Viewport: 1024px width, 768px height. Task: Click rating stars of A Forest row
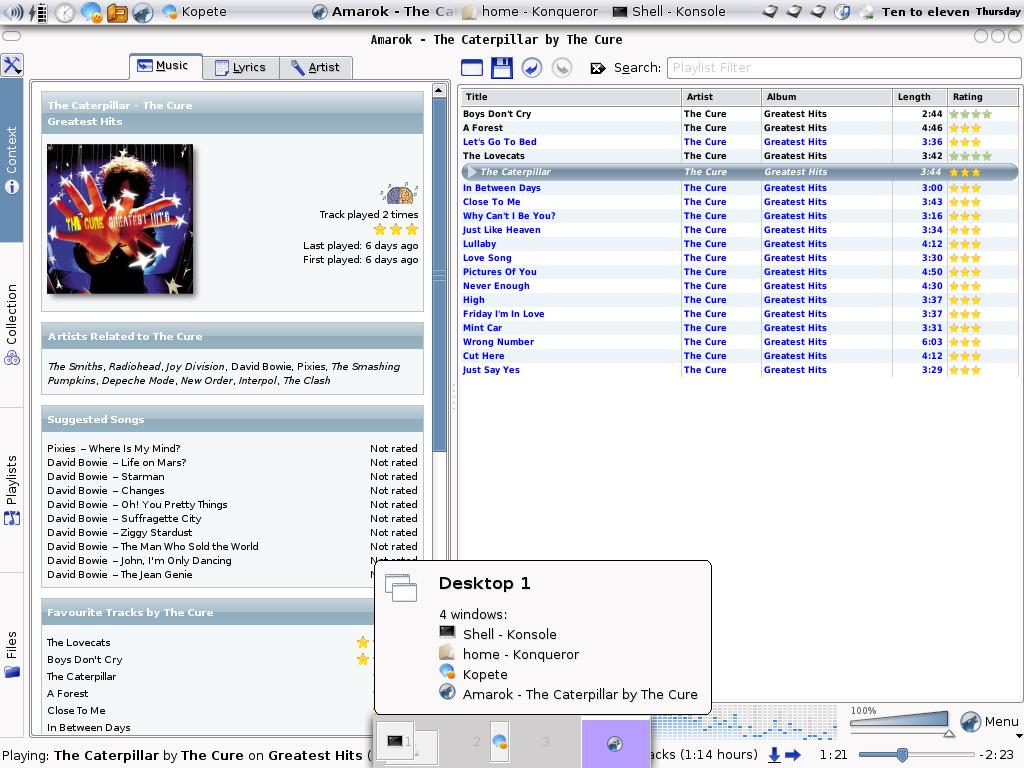tap(965, 128)
